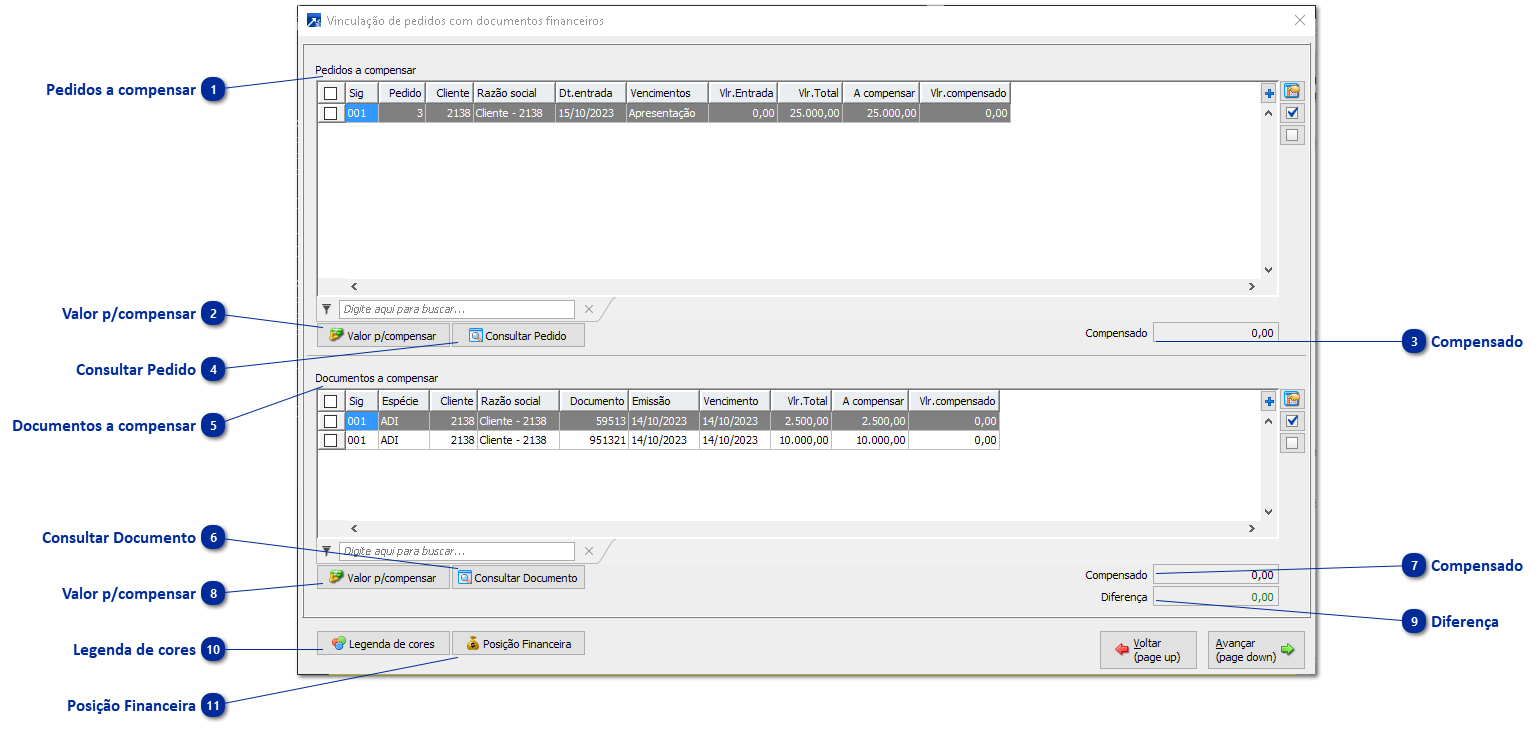Image resolution: width=1539 pixels, height=732 pixels.
Task: Select the Apresentação cell in Pedidos grid
Action: click(x=667, y=113)
